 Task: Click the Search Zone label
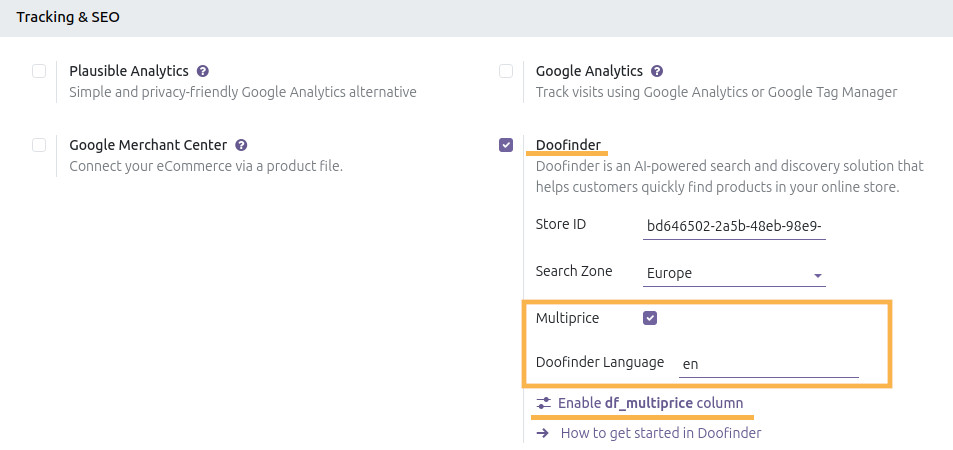[574, 271]
